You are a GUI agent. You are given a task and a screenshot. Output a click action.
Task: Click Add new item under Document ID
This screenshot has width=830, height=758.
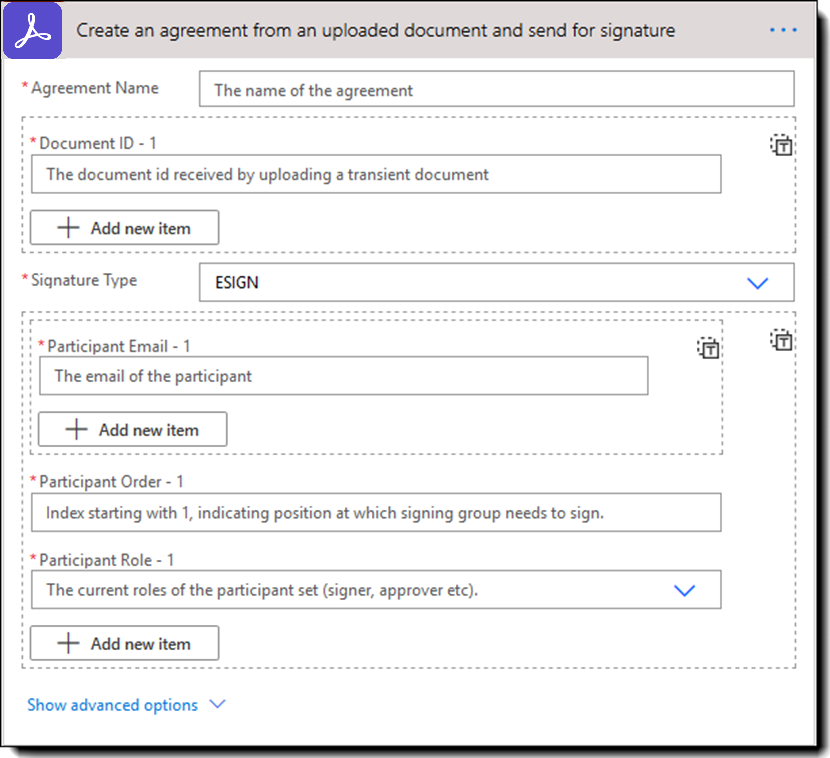124,228
